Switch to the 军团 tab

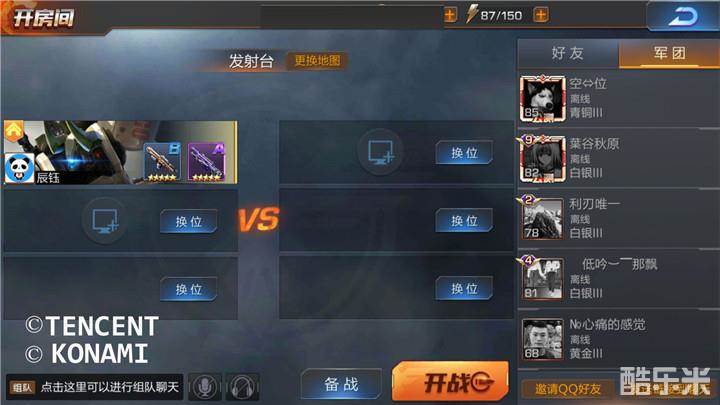point(669,53)
